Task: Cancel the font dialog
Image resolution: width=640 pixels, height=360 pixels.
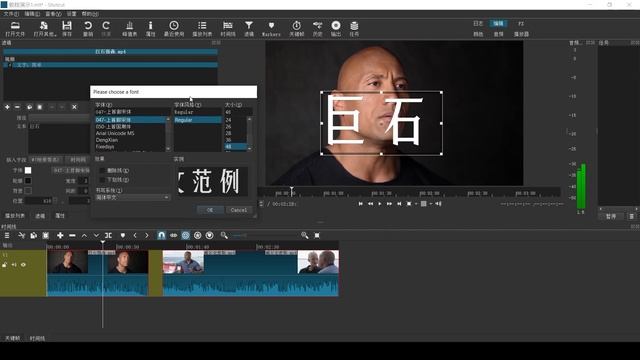Action: click(x=239, y=210)
